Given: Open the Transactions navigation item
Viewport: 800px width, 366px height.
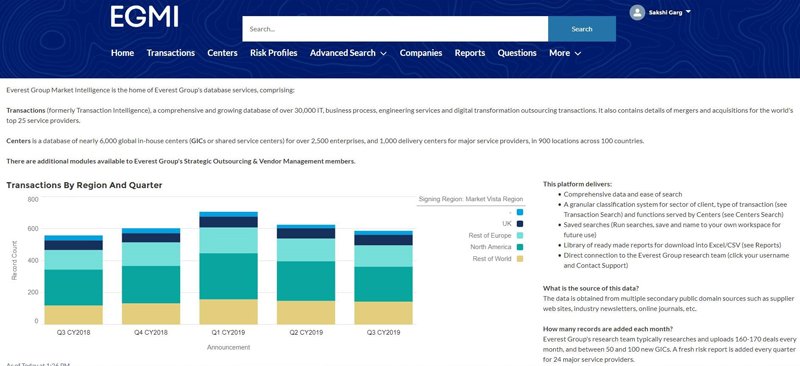Looking at the screenshot, I should click(171, 53).
